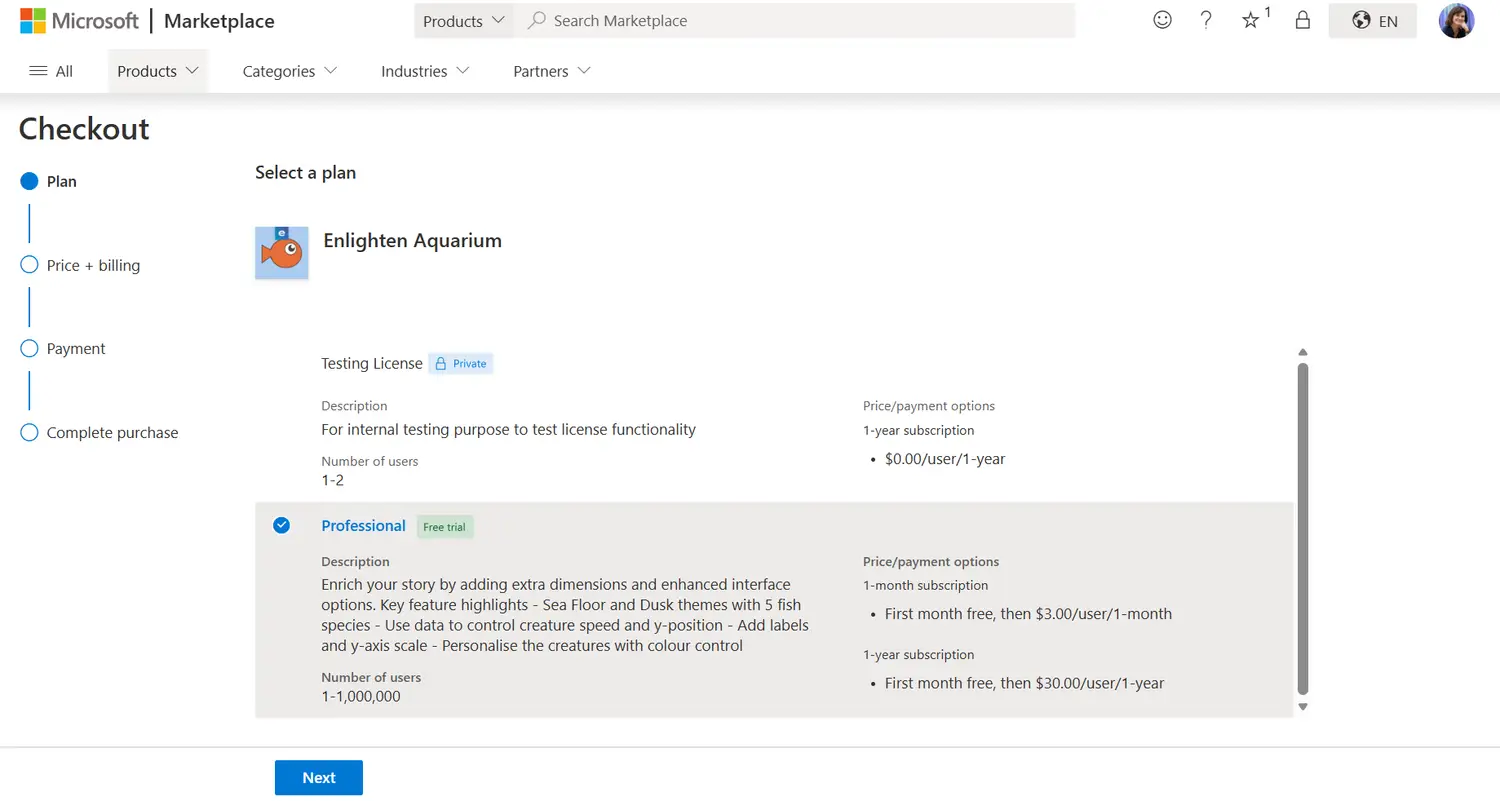The height and width of the screenshot is (801, 1500).
Task: Open the EN language selector globe
Action: pos(1372,20)
